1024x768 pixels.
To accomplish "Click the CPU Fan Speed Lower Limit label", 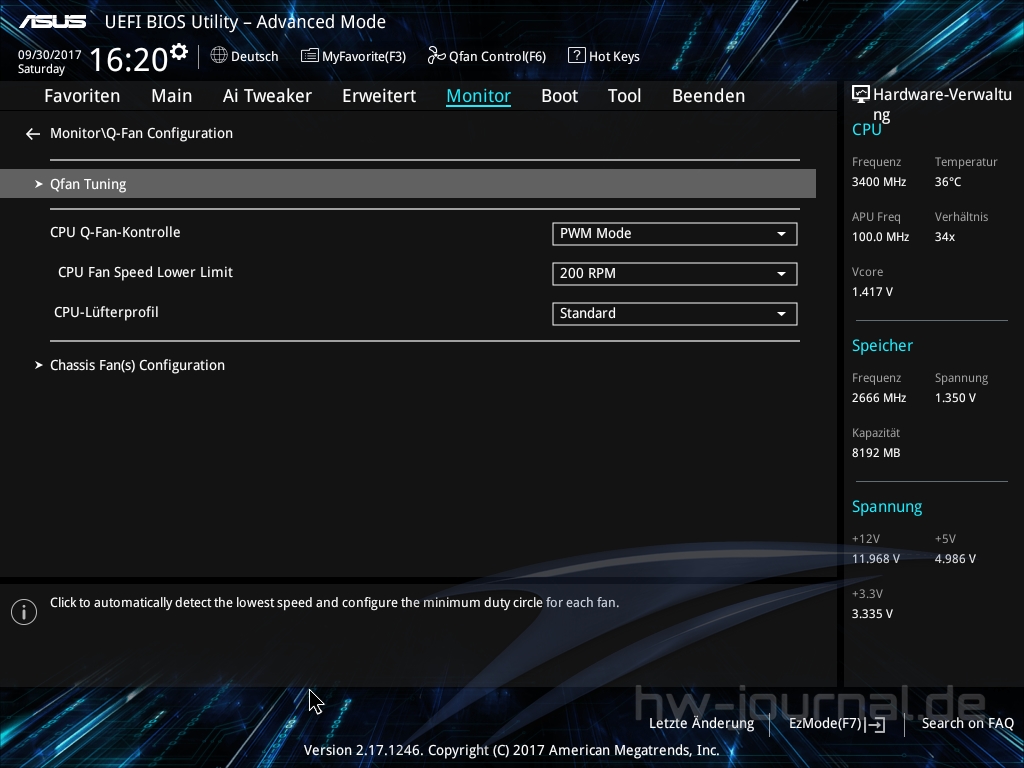I will click(146, 272).
